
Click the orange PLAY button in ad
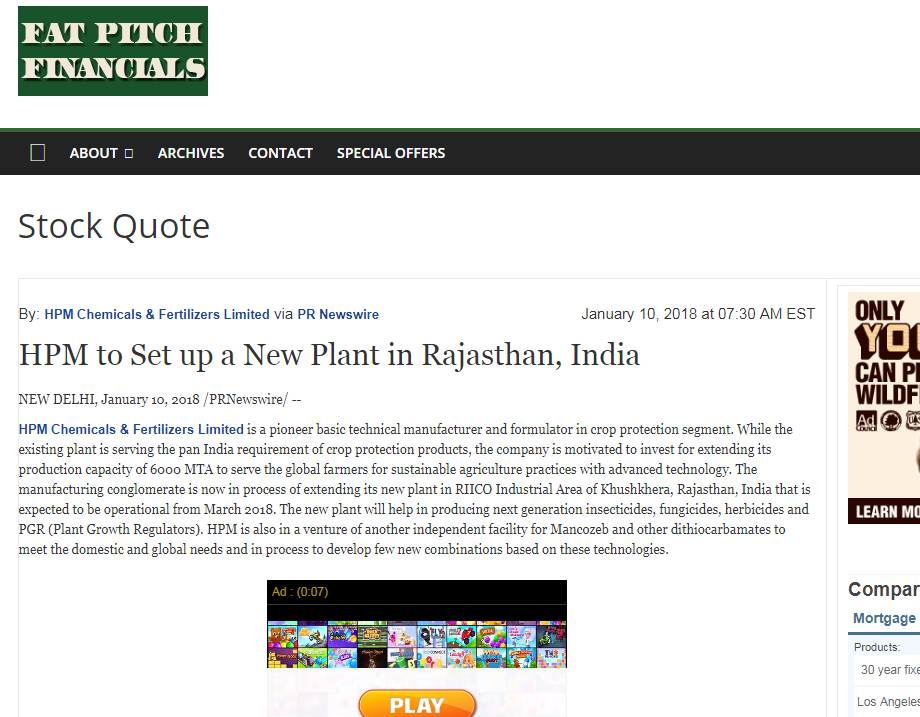tap(417, 704)
